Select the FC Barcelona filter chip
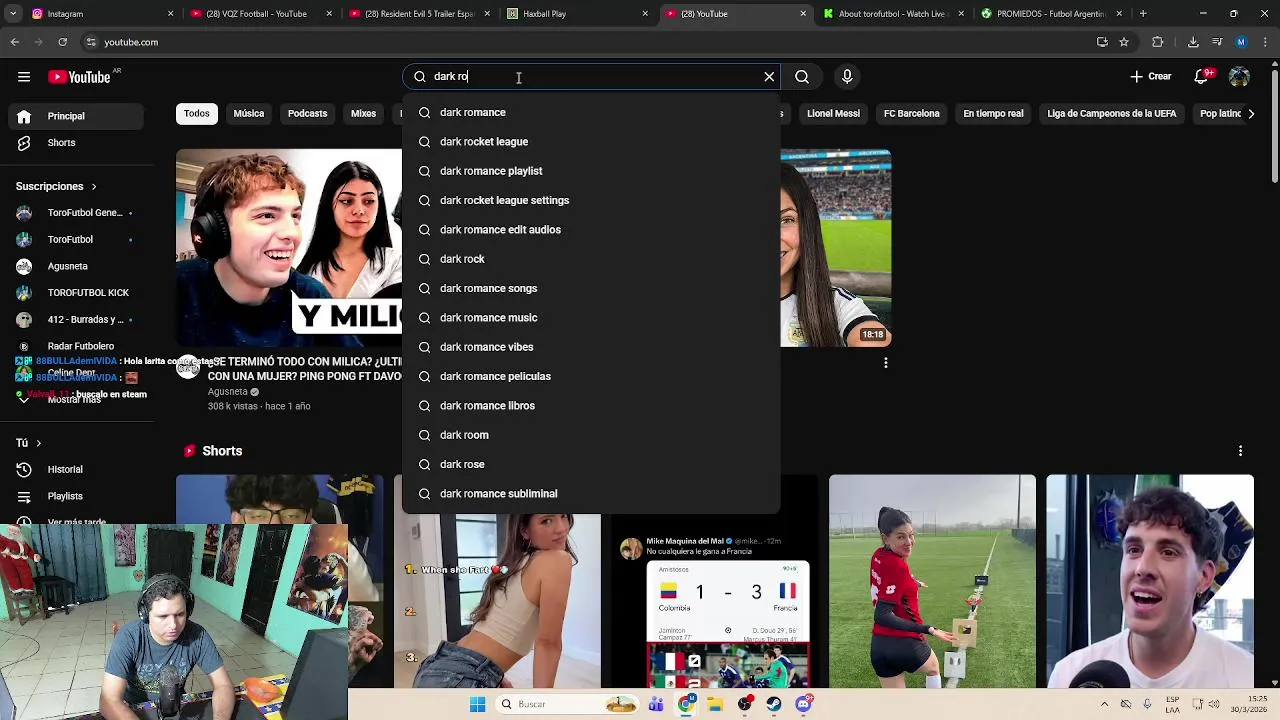The image size is (1280, 720). point(912,114)
